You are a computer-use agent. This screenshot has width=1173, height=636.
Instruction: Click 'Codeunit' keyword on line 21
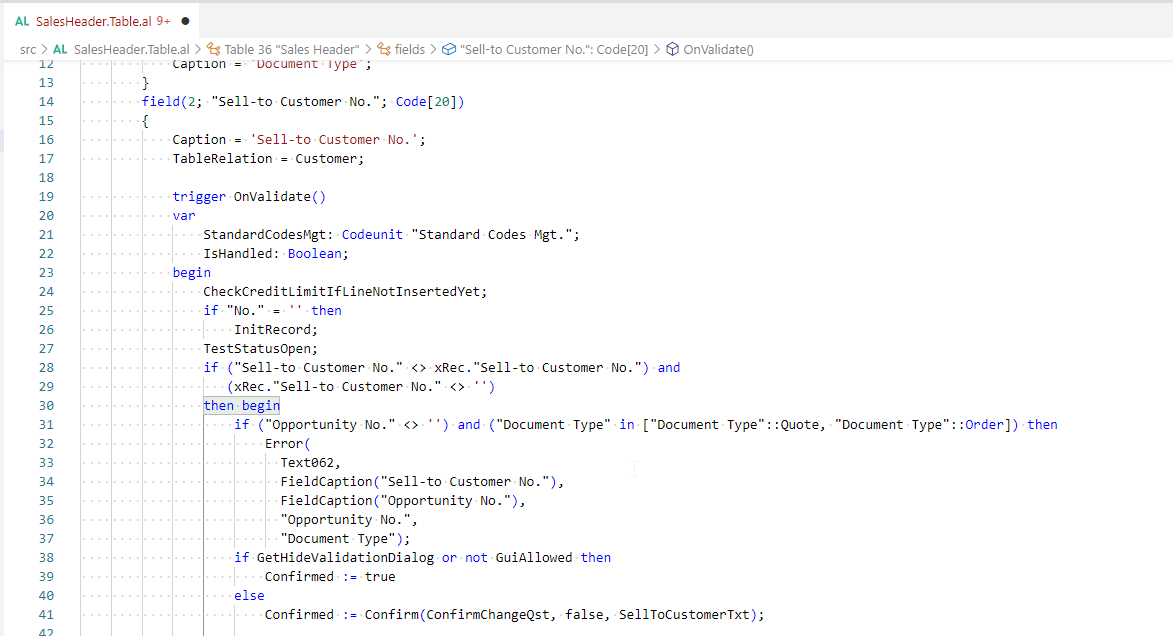(x=373, y=235)
